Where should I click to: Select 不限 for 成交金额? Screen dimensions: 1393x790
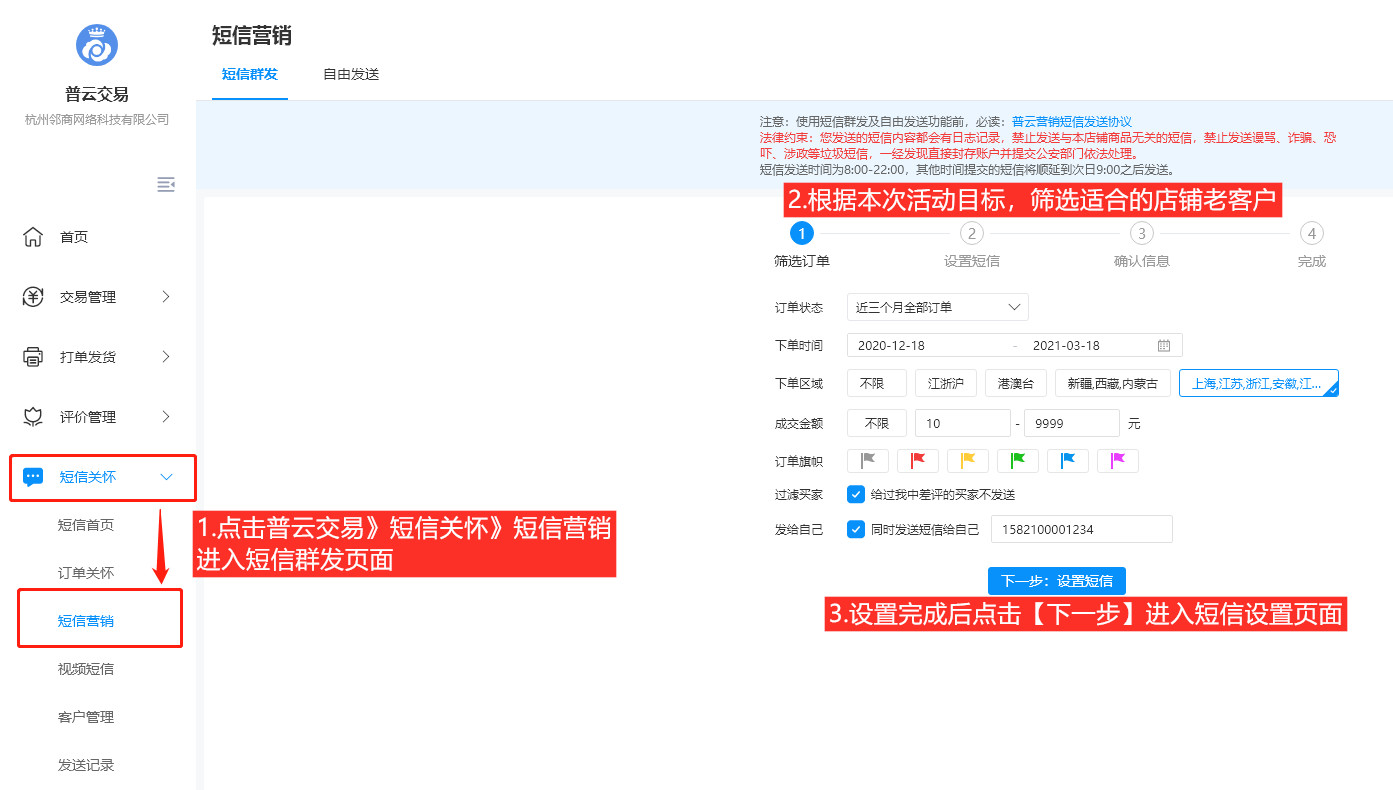[877, 423]
